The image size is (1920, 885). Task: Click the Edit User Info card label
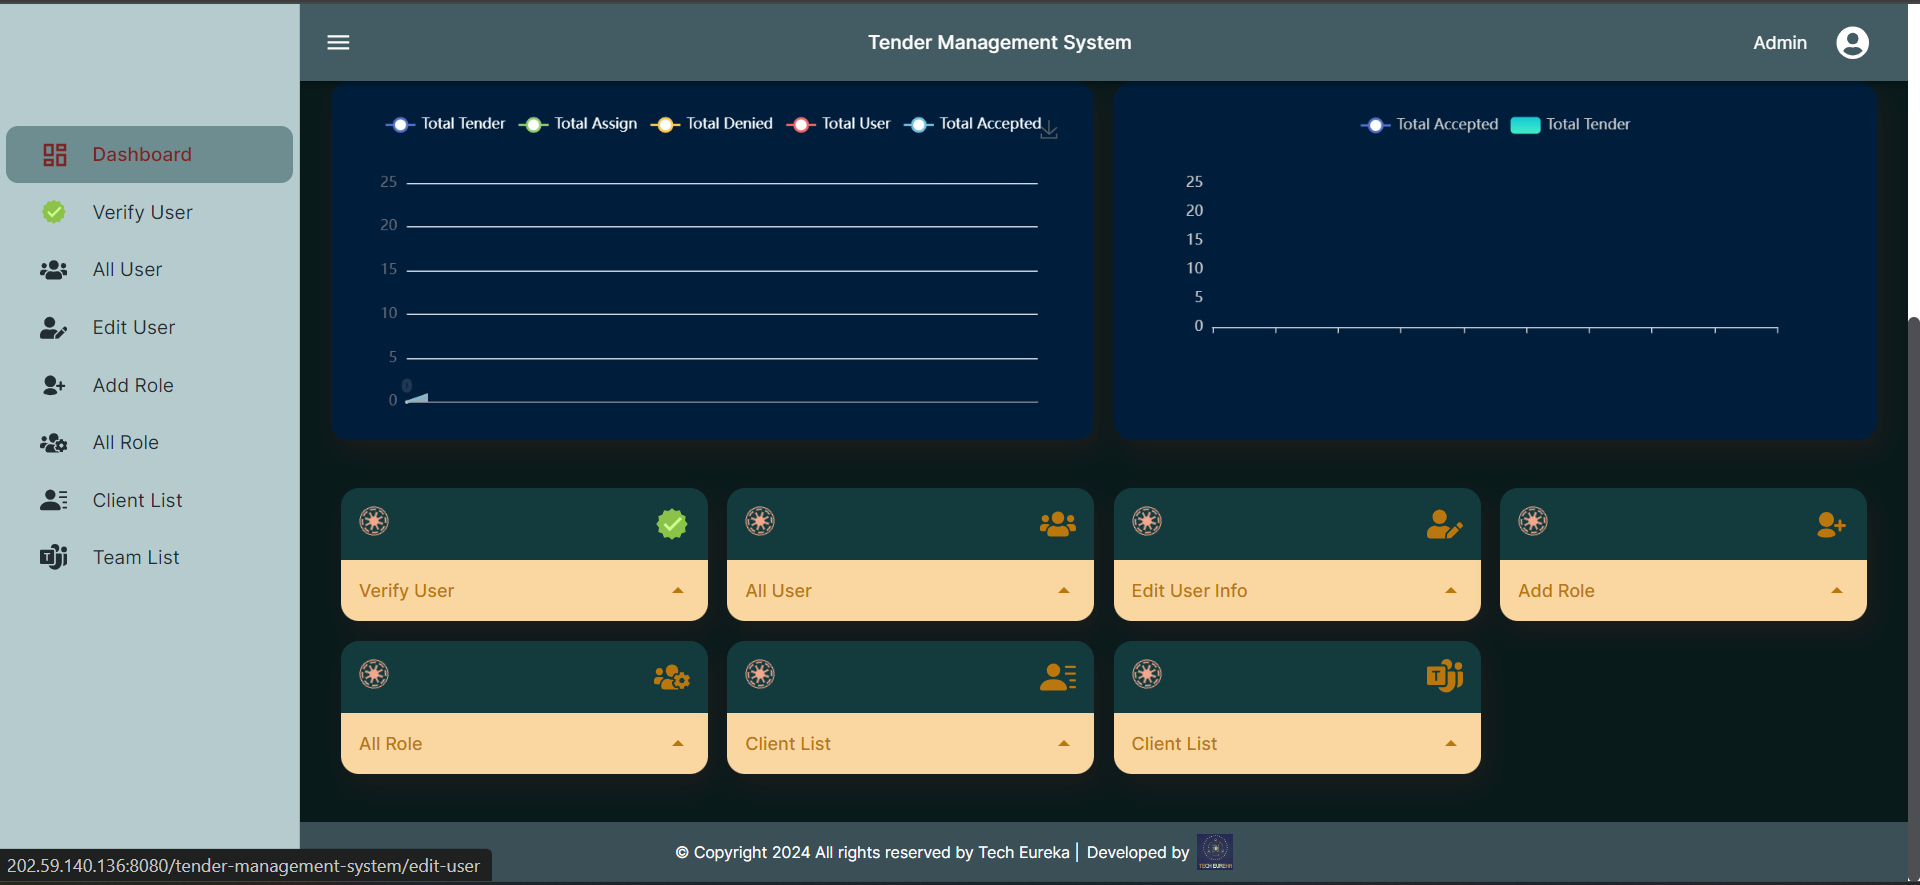(x=1190, y=591)
